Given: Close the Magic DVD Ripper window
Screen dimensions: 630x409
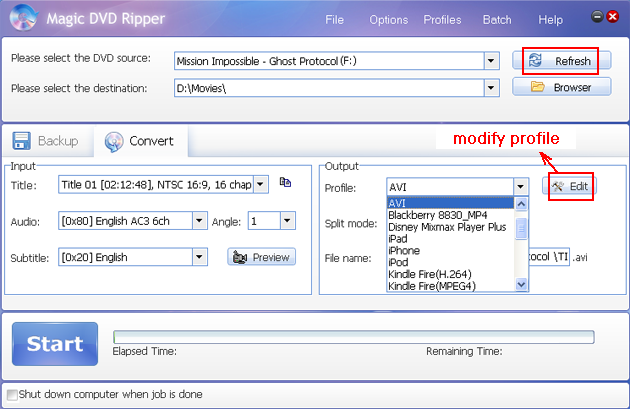Looking at the screenshot, I should (613, 16).
